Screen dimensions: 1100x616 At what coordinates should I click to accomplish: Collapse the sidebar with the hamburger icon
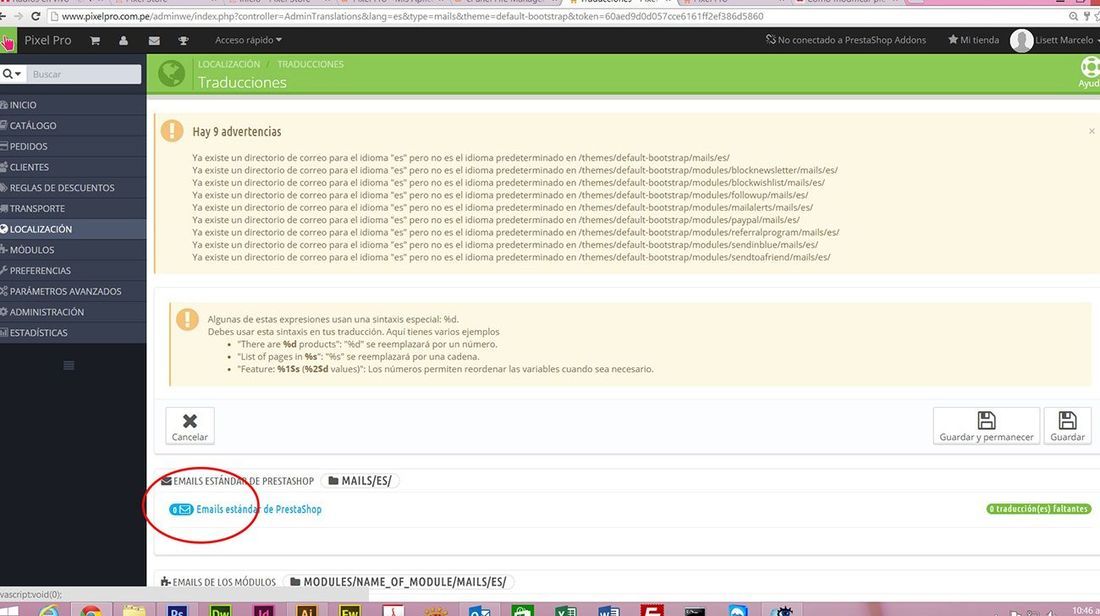coord(69,366)
